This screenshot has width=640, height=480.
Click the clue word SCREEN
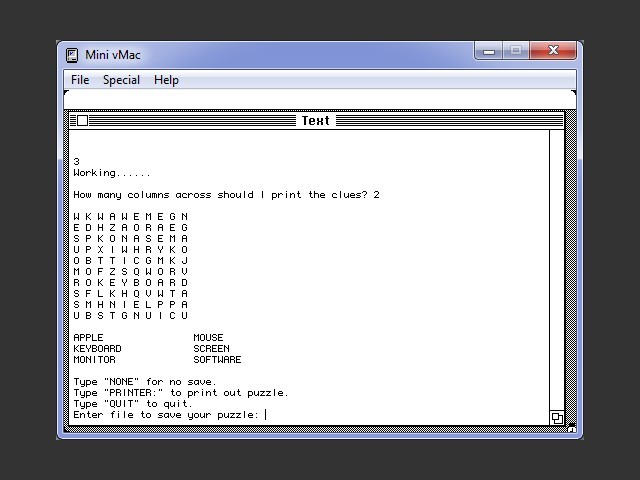211,349
